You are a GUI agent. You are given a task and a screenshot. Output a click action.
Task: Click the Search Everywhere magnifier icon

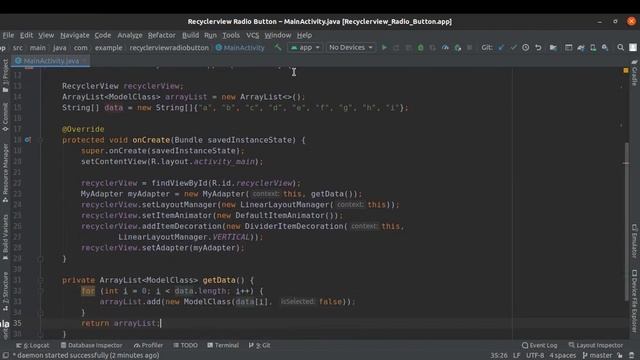(x=620, y=48)
